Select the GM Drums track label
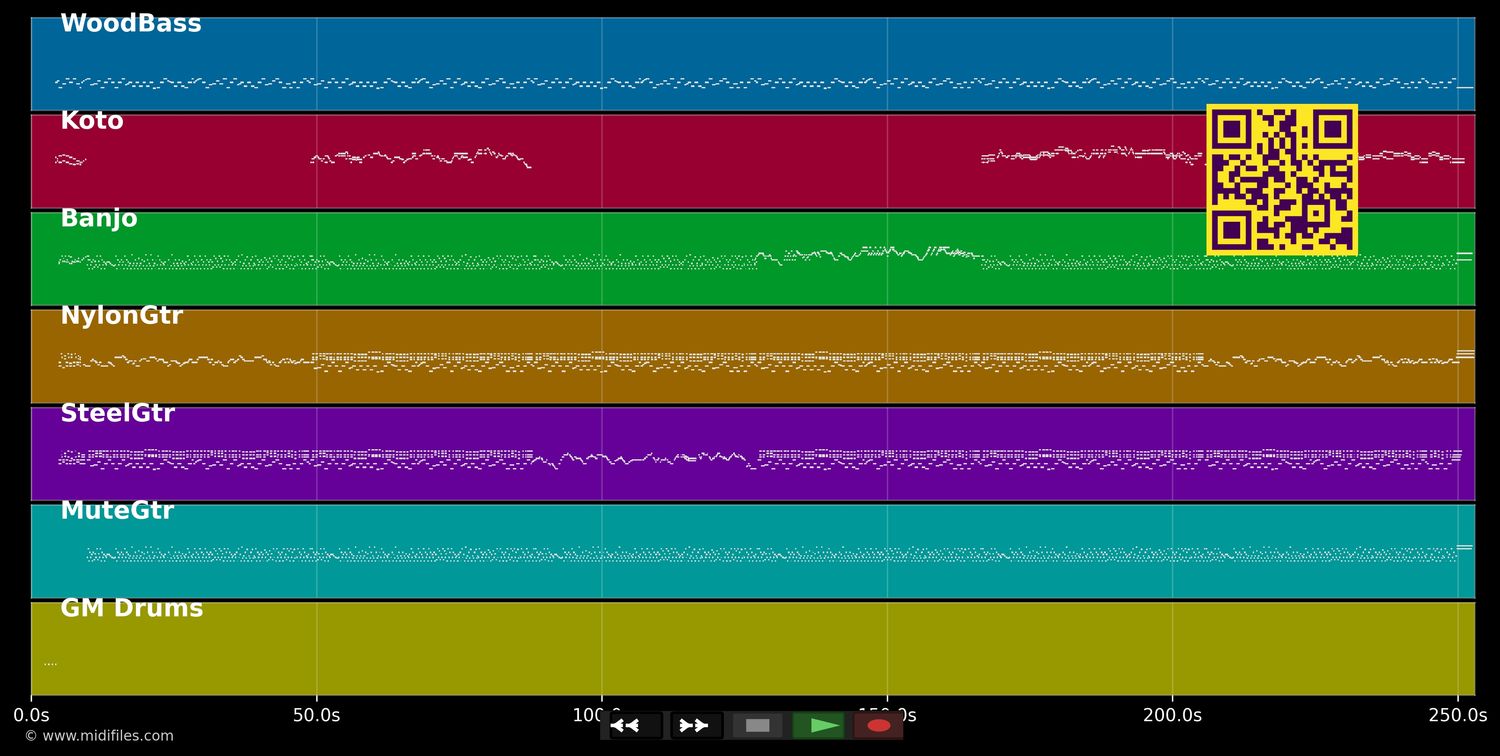1500x756 pixels. tap(132, 609)
